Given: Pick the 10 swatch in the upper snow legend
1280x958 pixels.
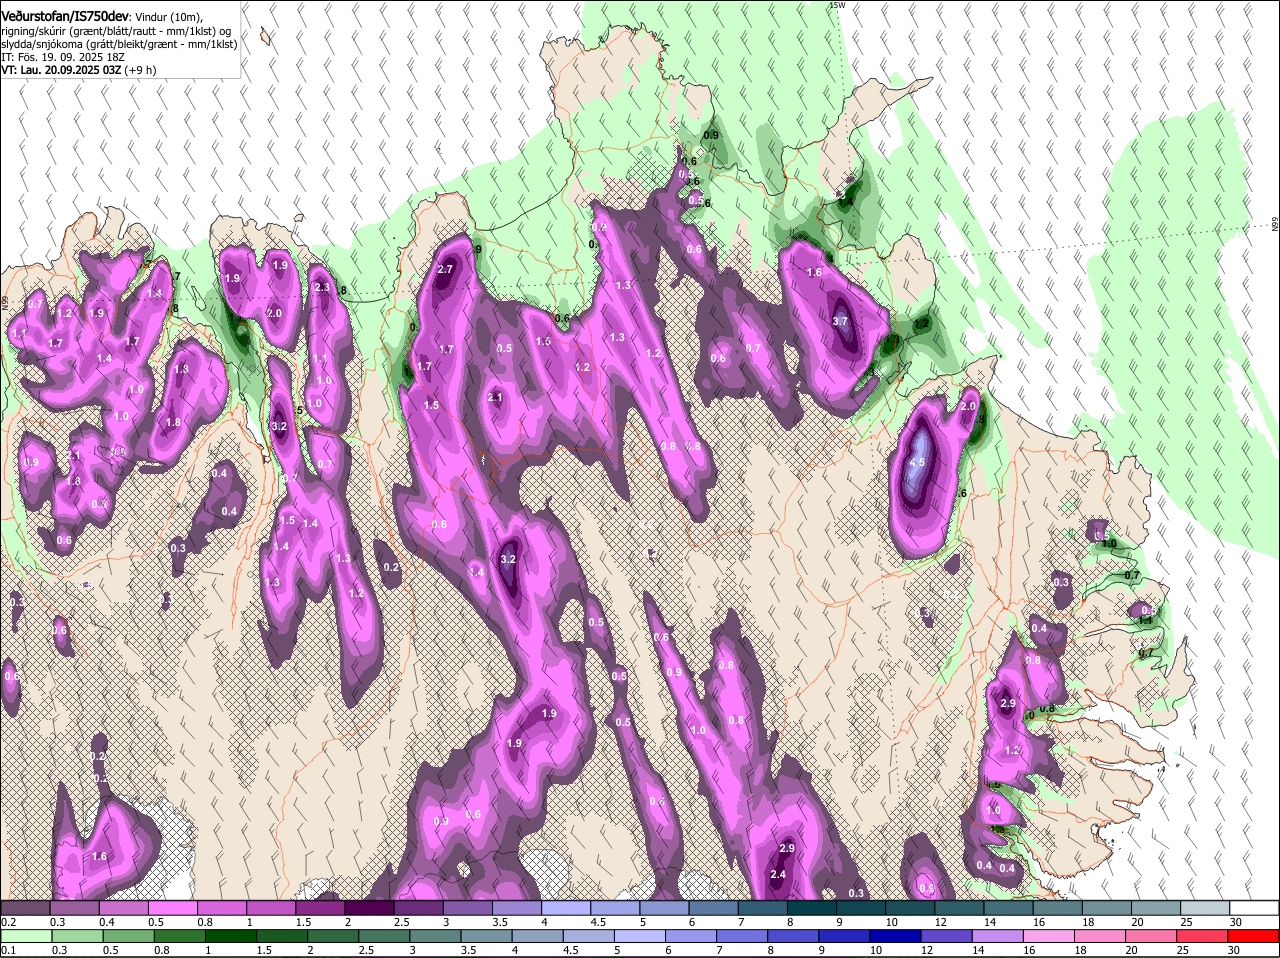Looking at the screenshot, I should [x=909, y=908].
